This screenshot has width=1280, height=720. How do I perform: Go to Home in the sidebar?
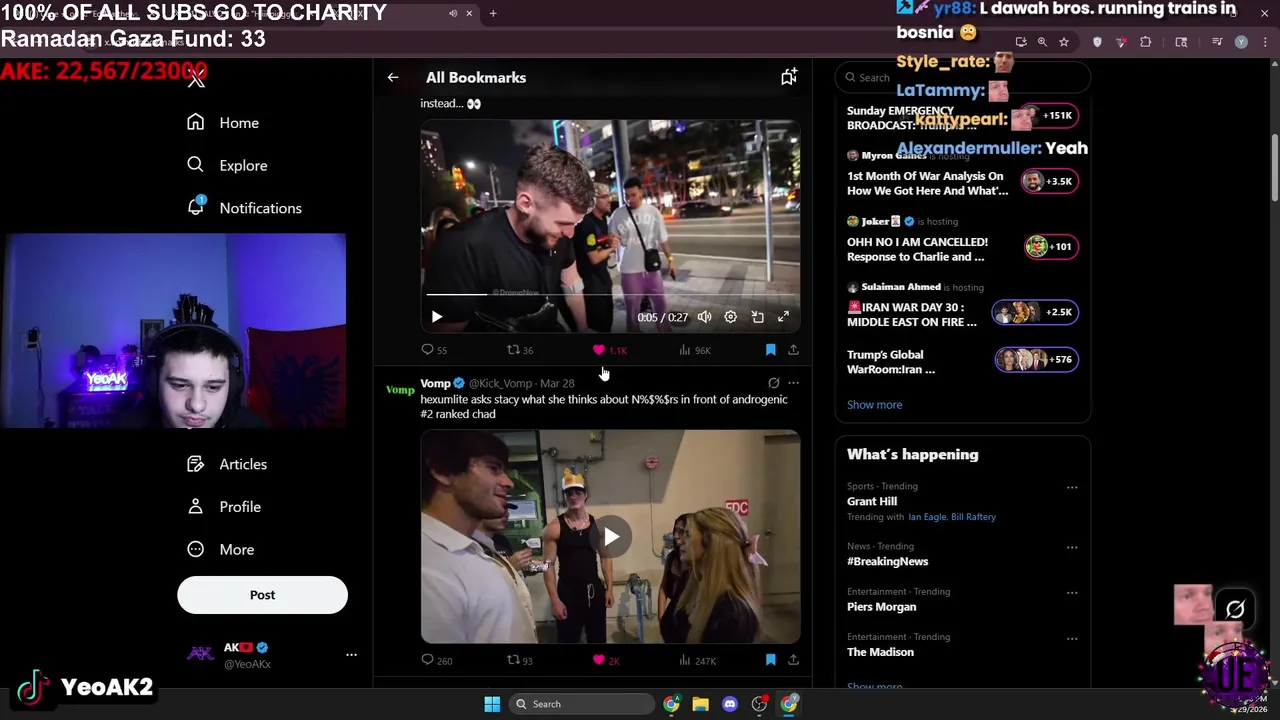pos(223,123)
